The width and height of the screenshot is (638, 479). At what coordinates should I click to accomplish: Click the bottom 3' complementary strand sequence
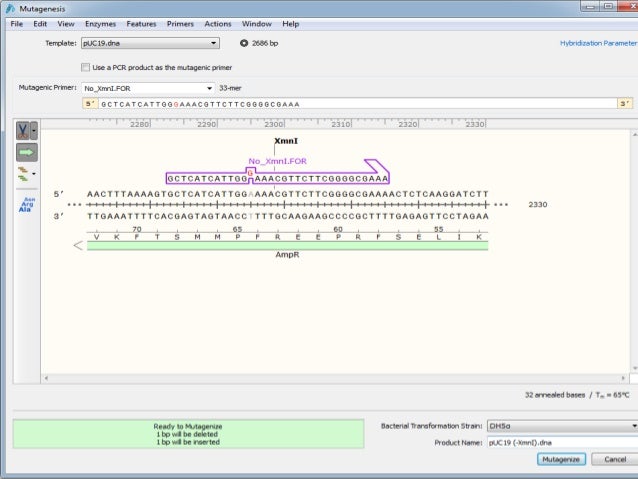(x=287, y=216)
